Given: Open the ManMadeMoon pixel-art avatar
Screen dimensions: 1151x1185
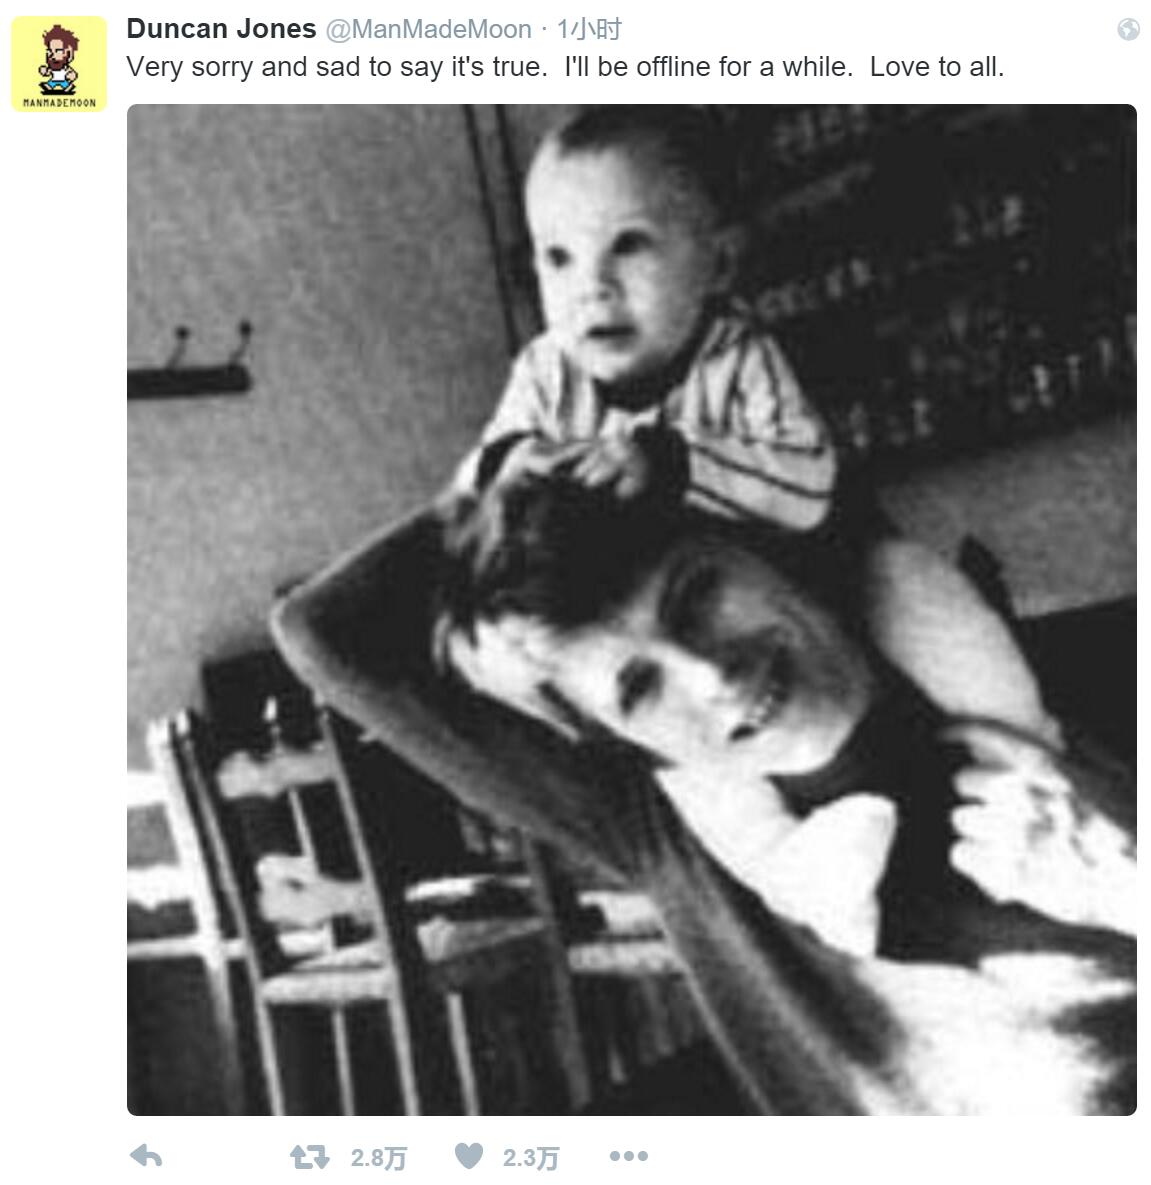Looking at the screenshot, I should 59,63.
